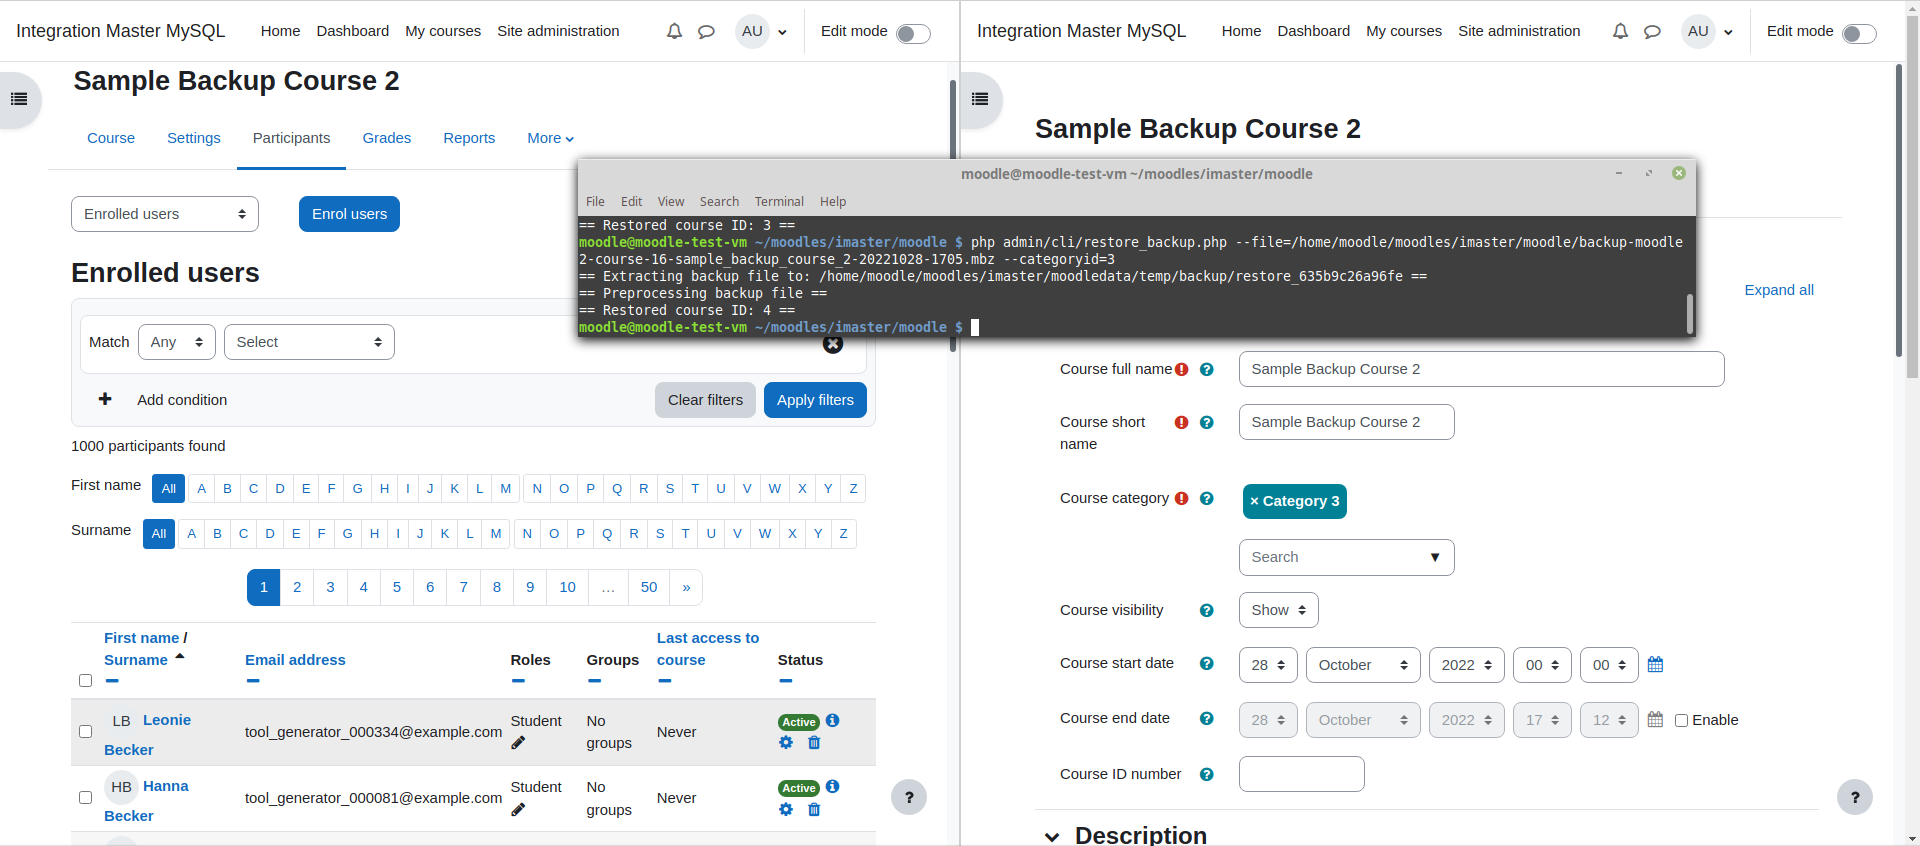Open terminal Terminal menu

tap(779, 201)
